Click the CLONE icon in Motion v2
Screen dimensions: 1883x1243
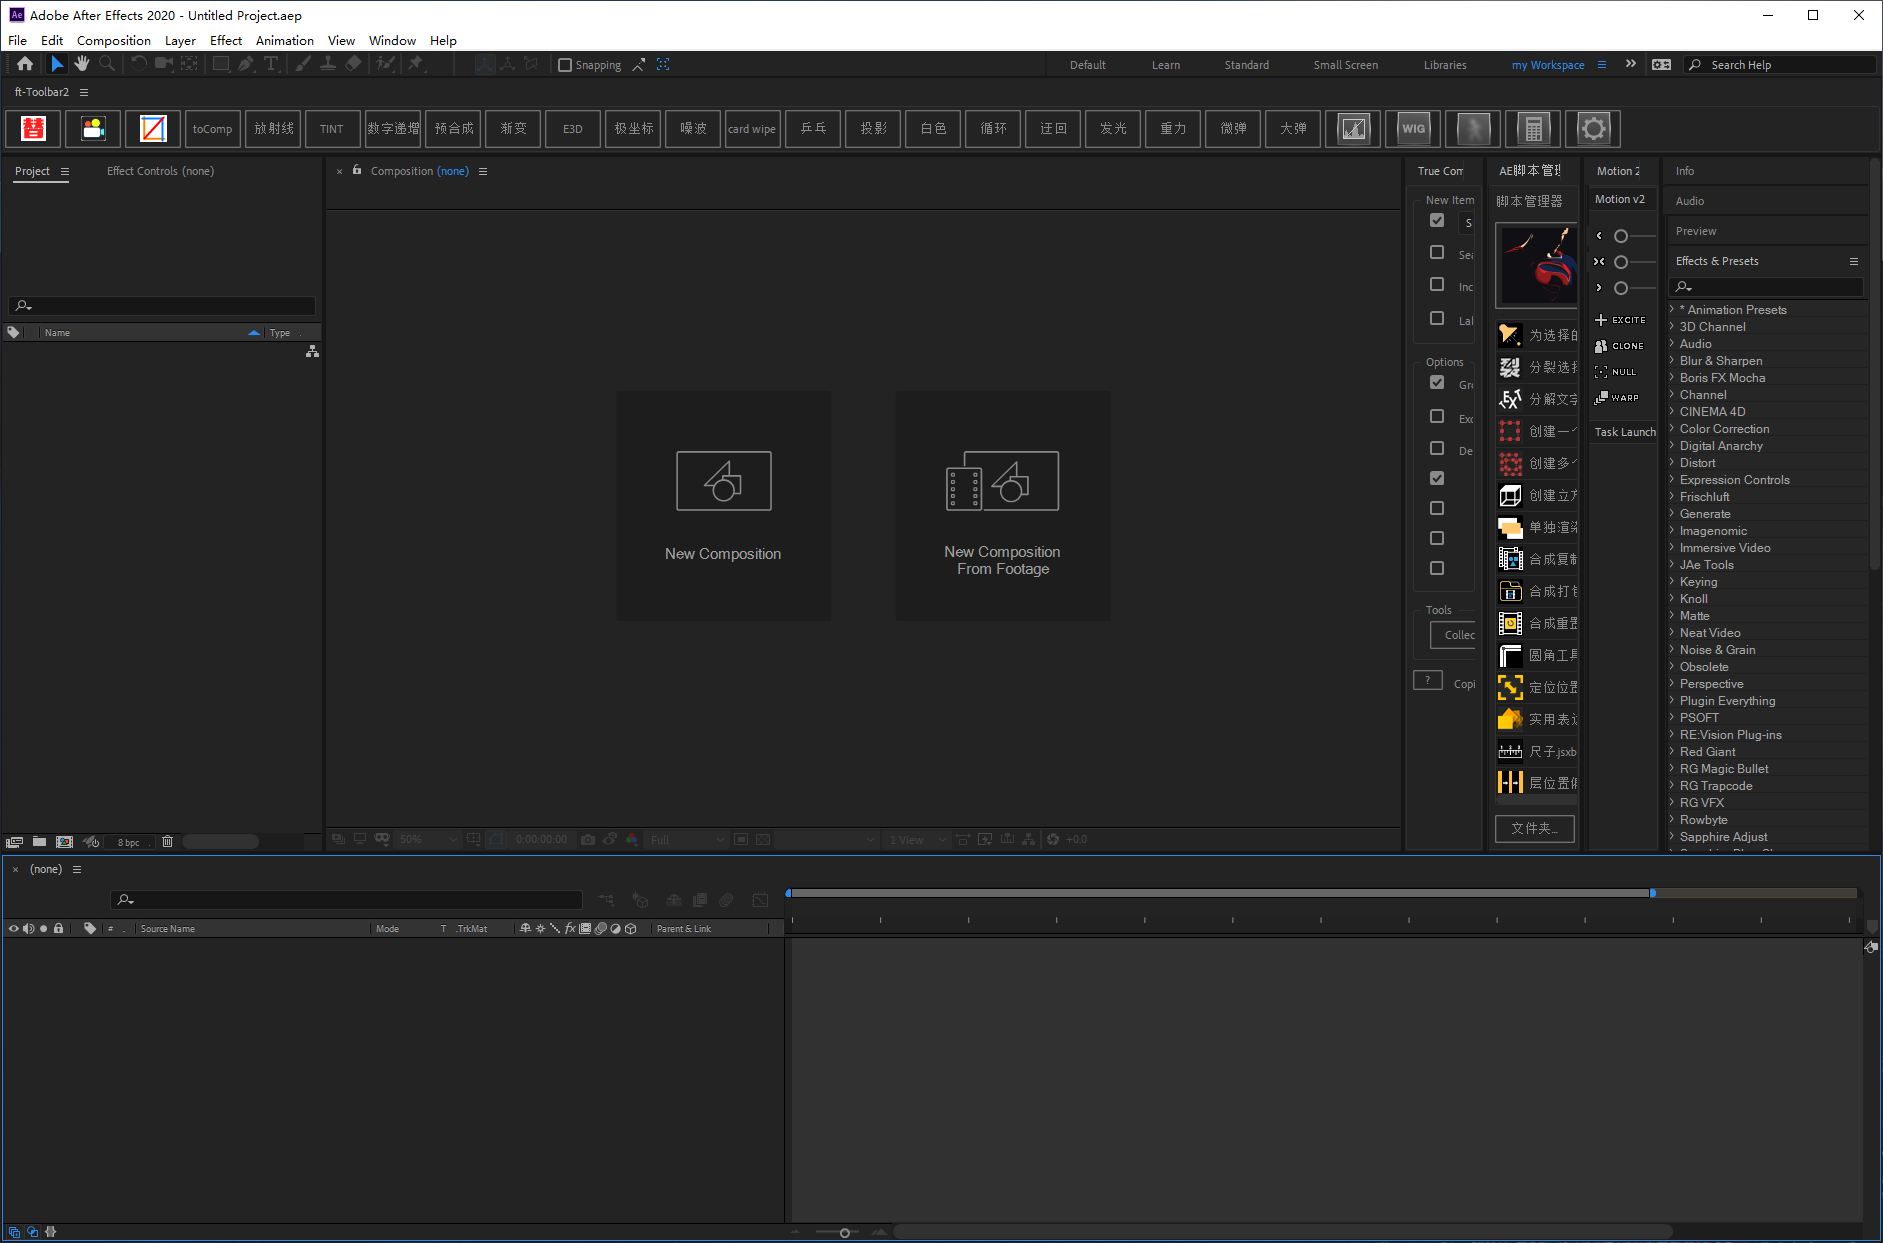(x=1620, y=346)
